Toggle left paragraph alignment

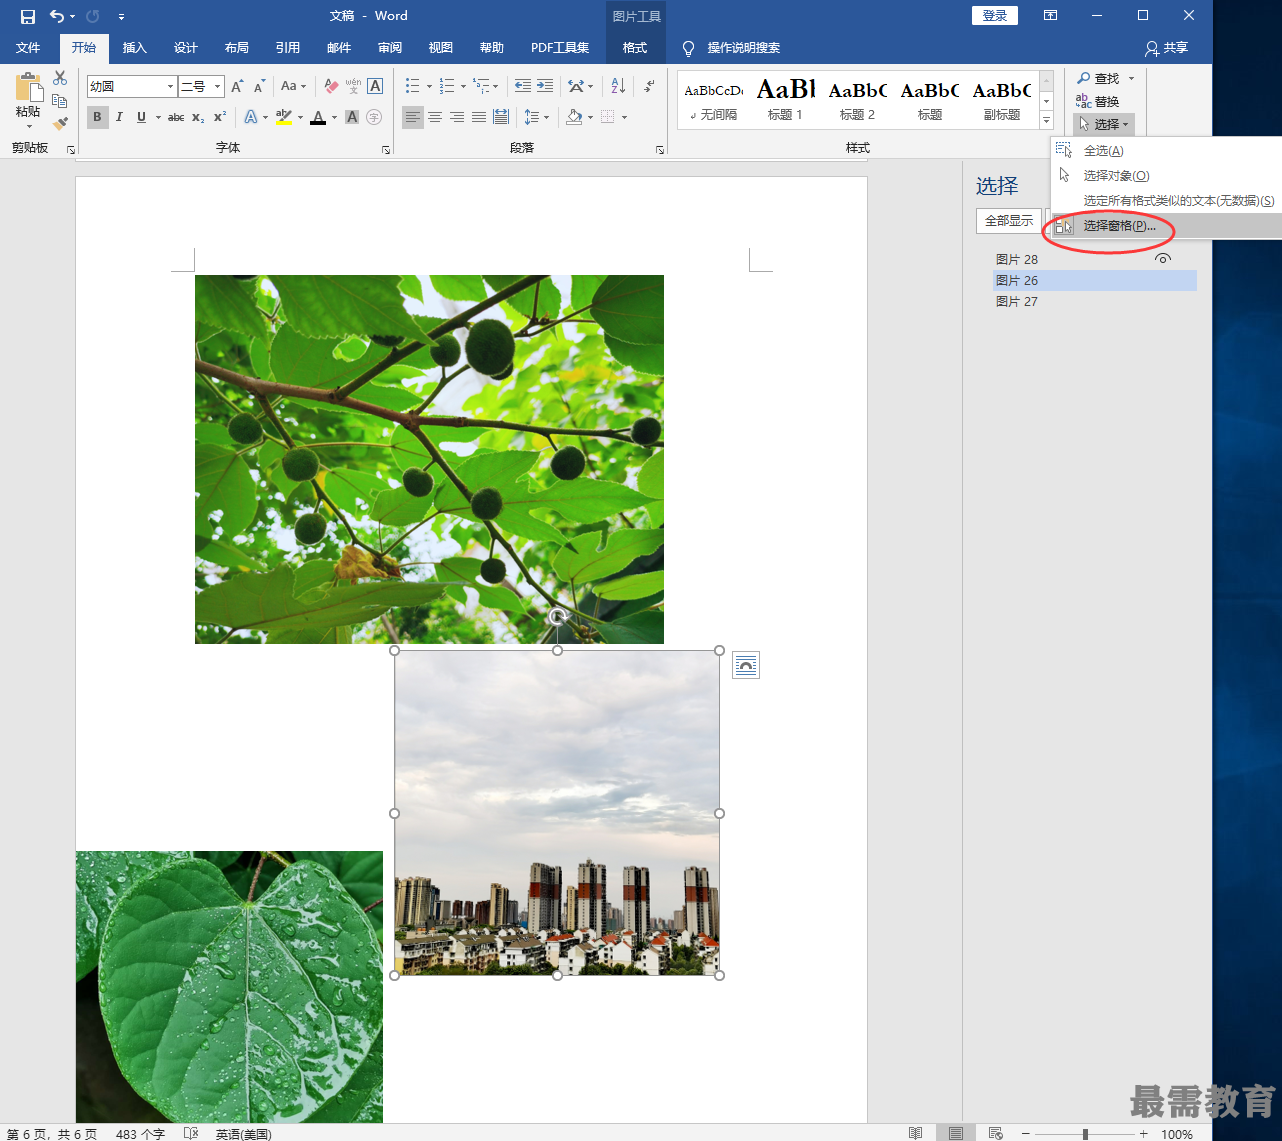[x=413, y=117]
